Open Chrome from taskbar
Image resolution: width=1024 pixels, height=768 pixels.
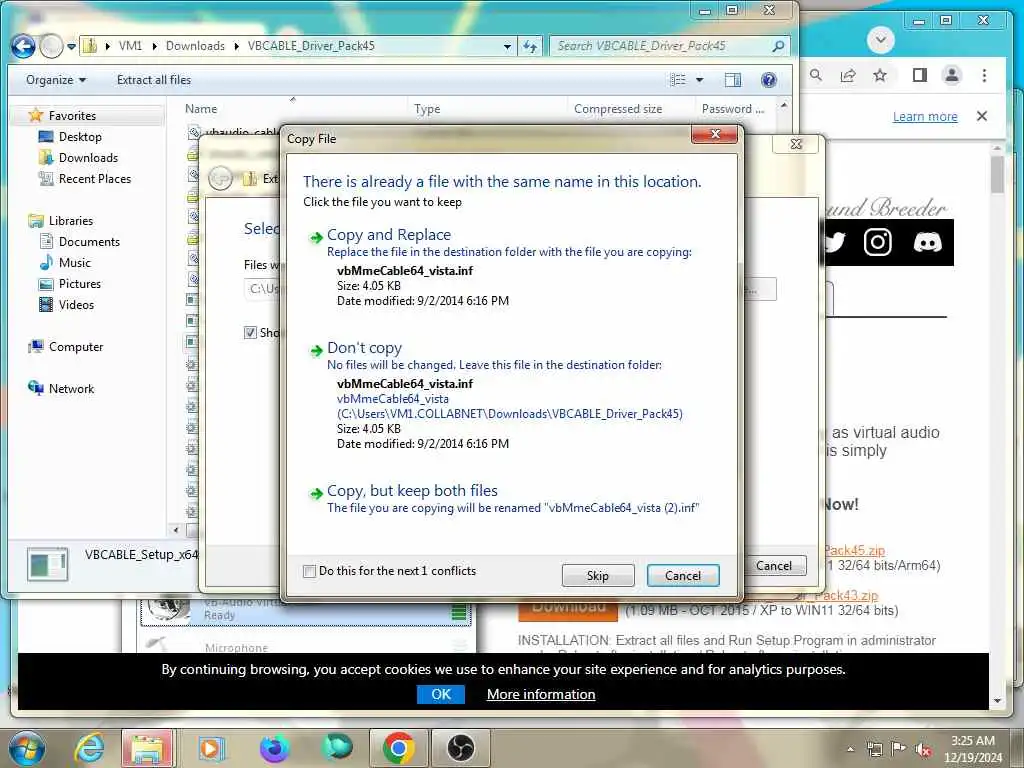click(398, 748)
